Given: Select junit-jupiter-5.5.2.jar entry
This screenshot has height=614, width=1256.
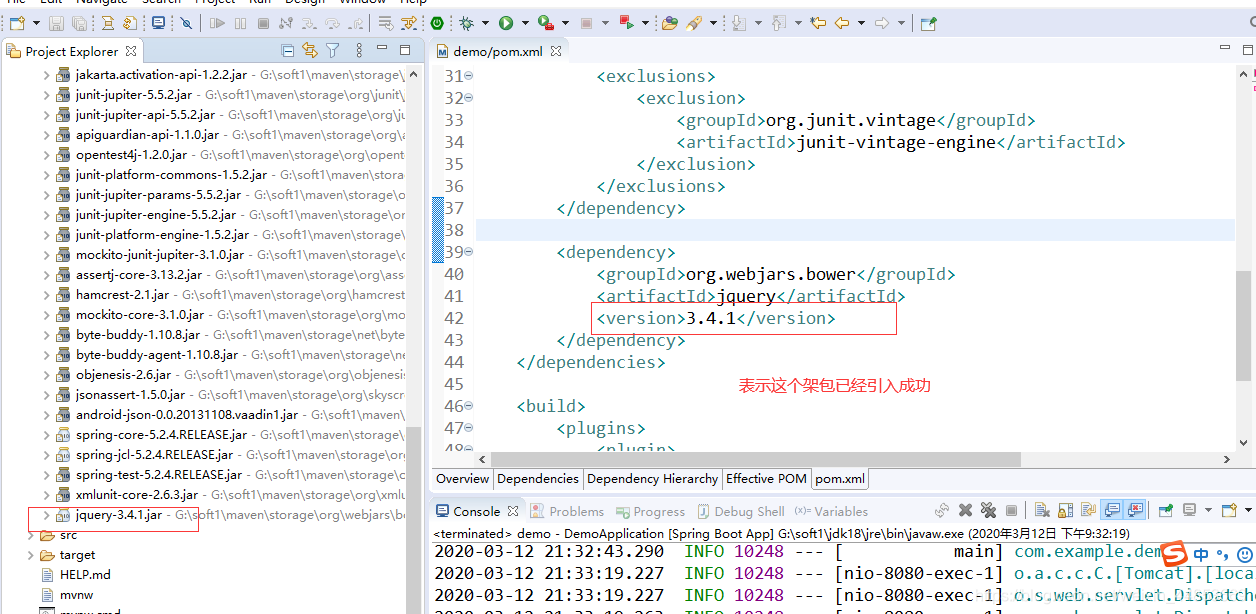Looking at the screenshot, I should (x=134, y=95).
